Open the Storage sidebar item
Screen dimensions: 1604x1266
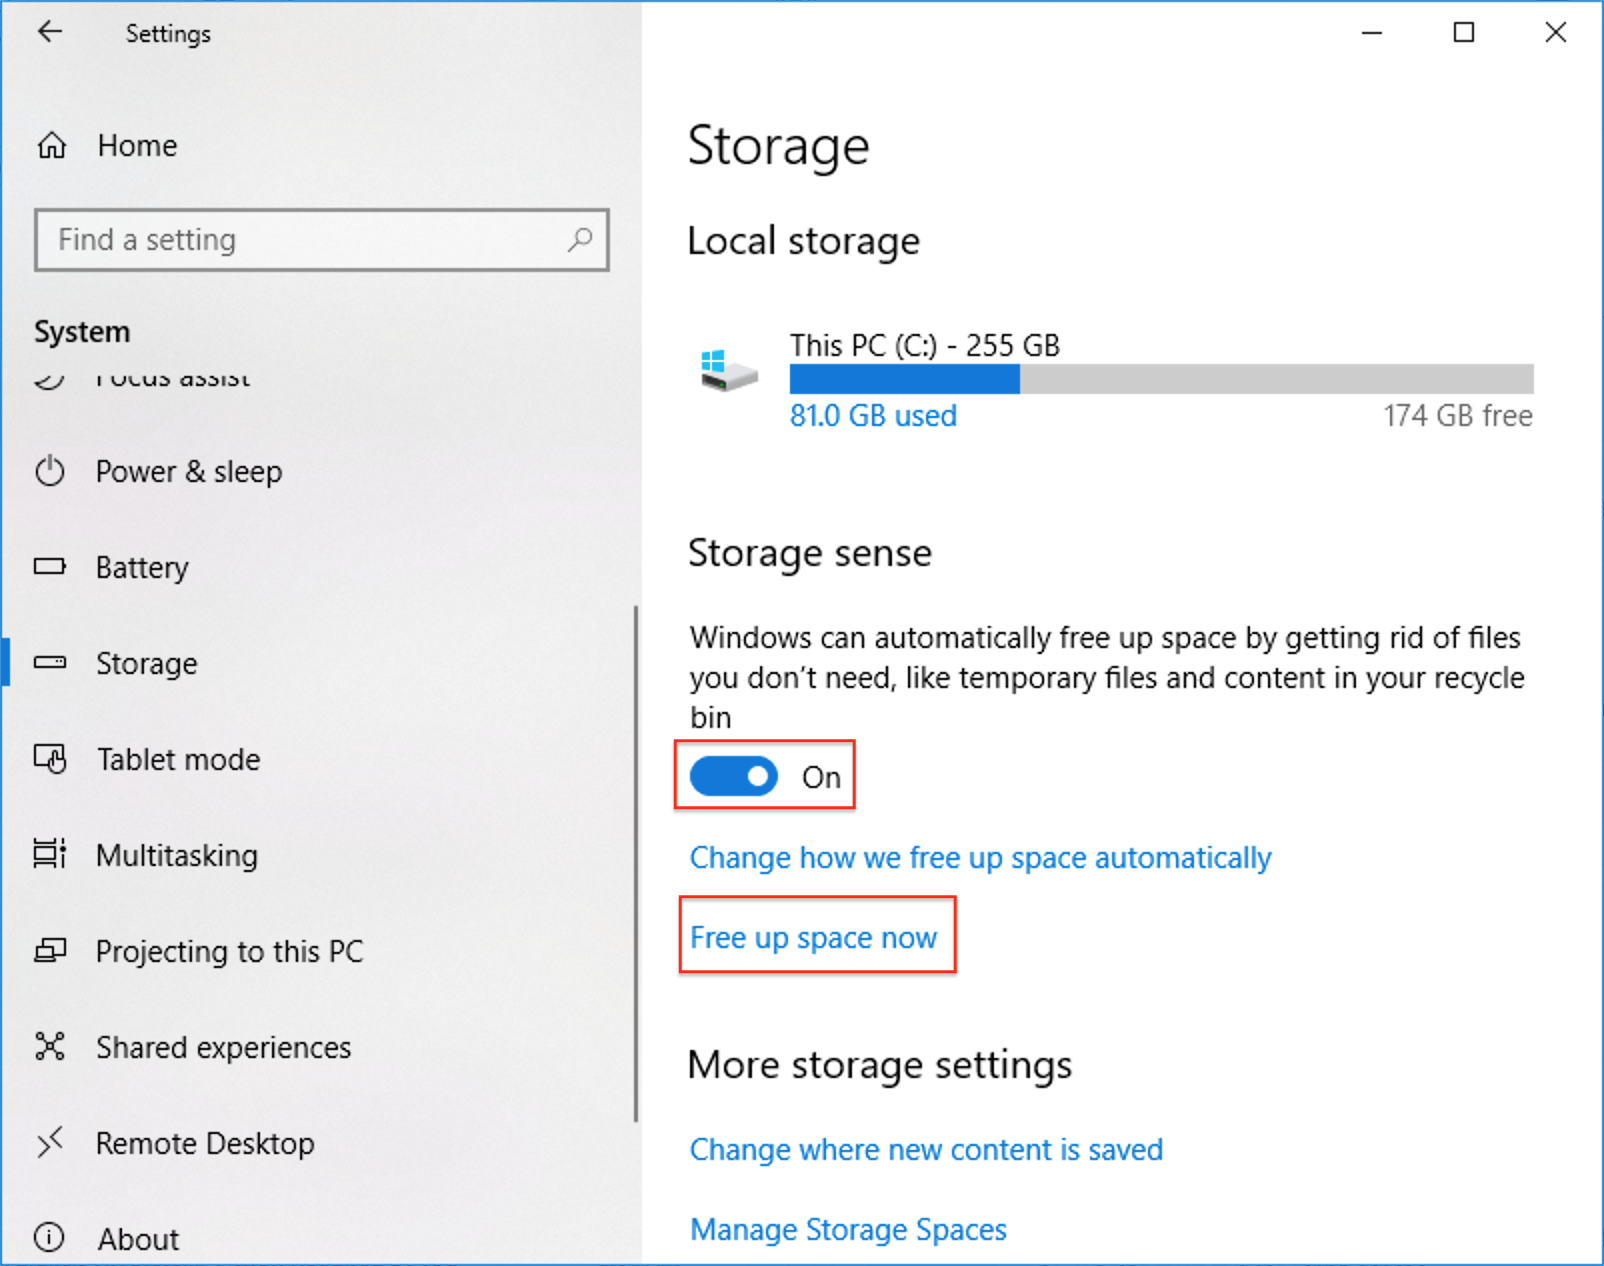click(146, 663)
